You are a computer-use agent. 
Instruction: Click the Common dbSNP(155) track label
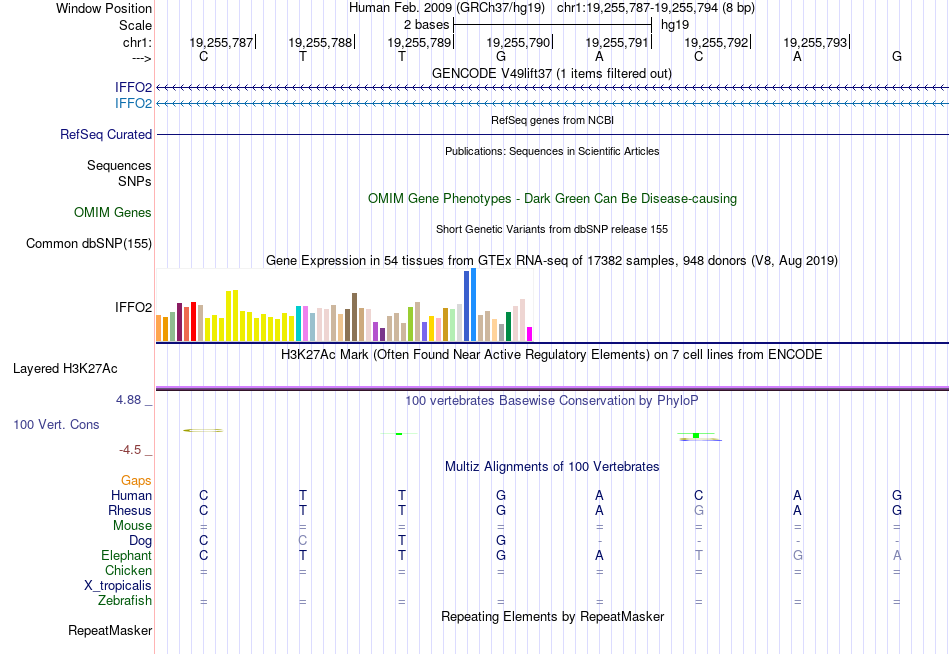[x=89, y=244]
